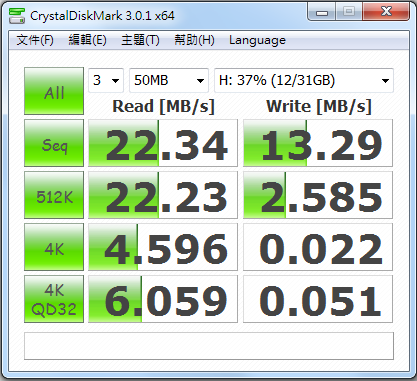Click the empty comment field at bottom
Viewport: 417px width, 381px height.
click(x=209, y=346)
